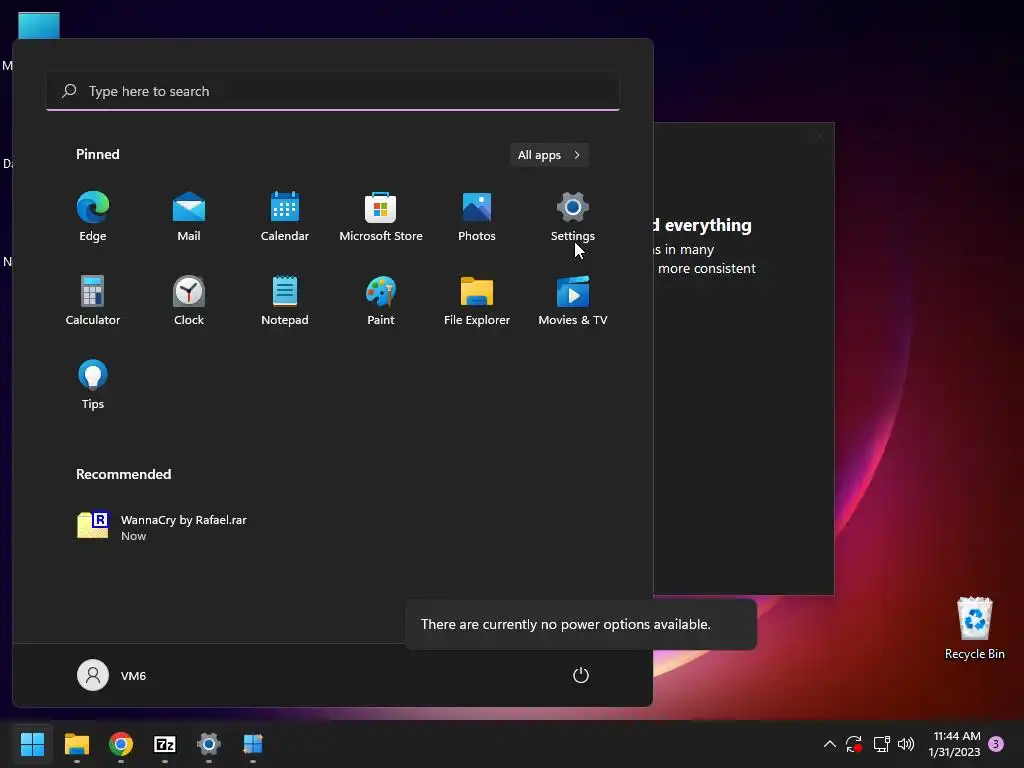The width and height of the screenshot is (1024, 768).
Task: Click the Recommended section heading
Action: [x=123, y=474]
